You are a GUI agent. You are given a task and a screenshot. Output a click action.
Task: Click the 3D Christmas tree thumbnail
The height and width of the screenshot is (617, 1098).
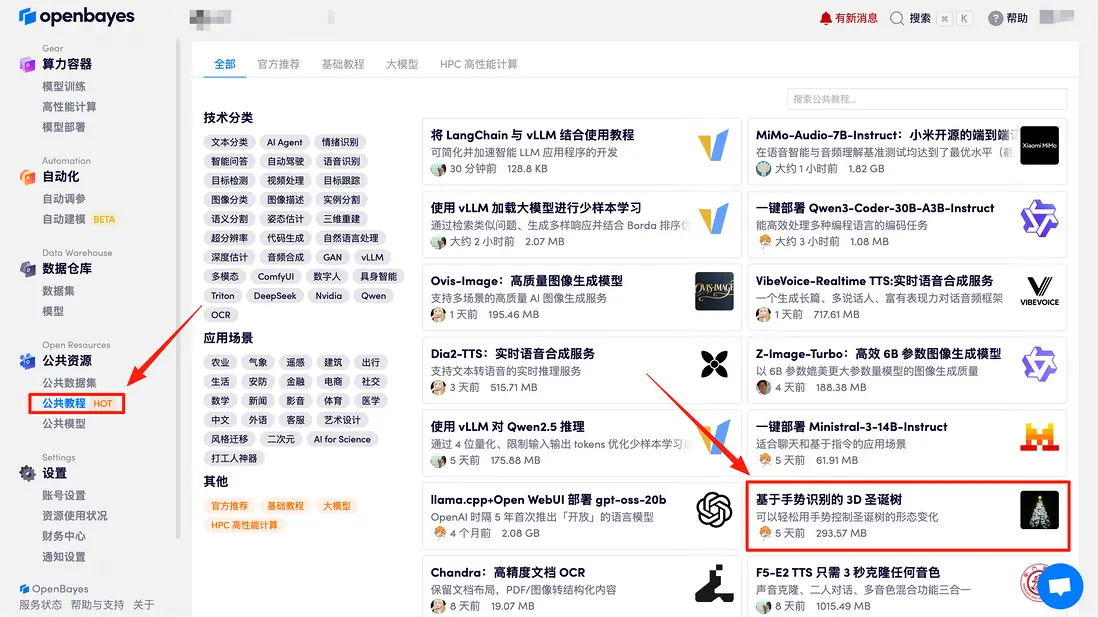tap(1039, 510)
